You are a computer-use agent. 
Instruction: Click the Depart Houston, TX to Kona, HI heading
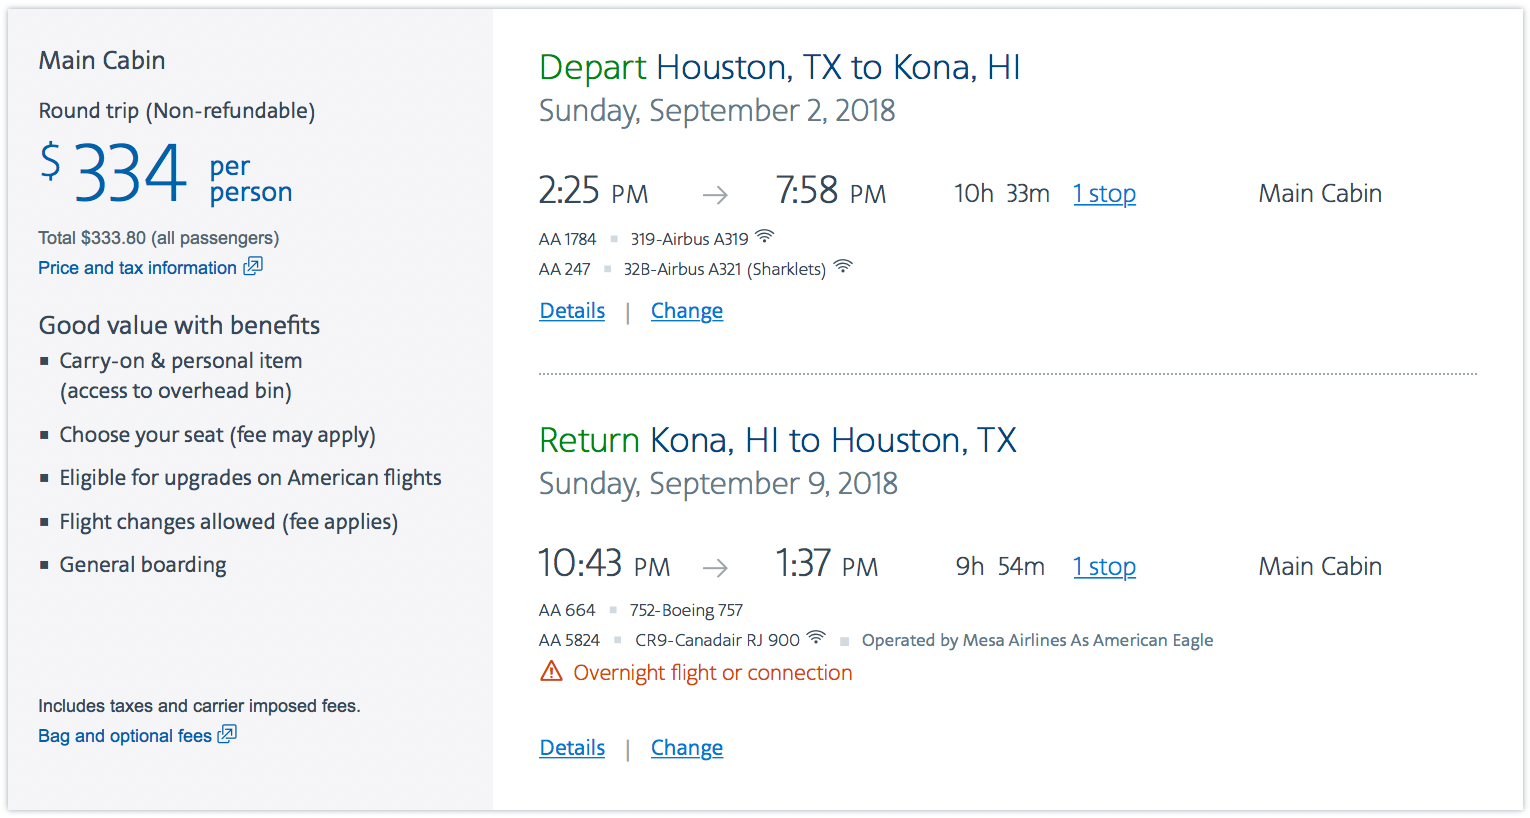tap(779, 67)
